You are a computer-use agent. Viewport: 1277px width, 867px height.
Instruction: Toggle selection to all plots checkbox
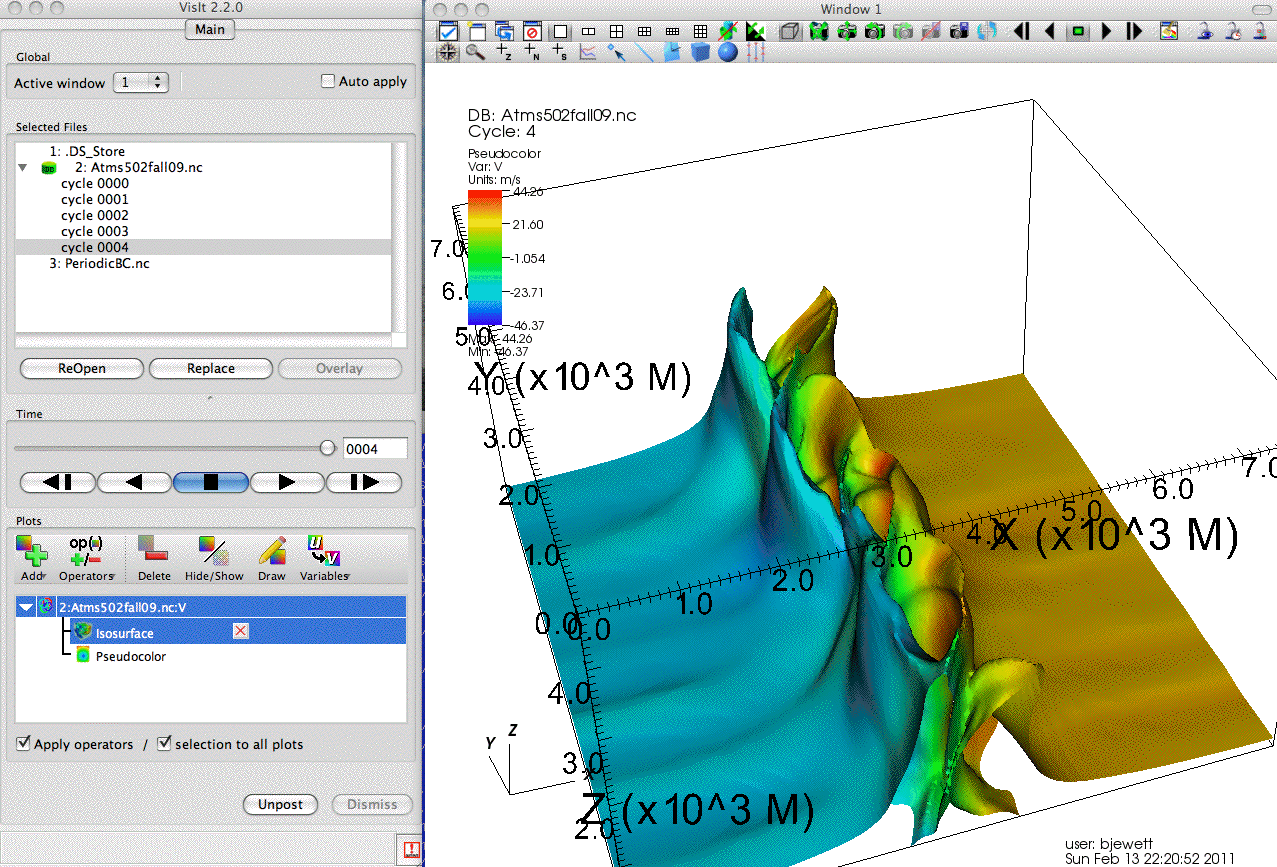(165, 744)
